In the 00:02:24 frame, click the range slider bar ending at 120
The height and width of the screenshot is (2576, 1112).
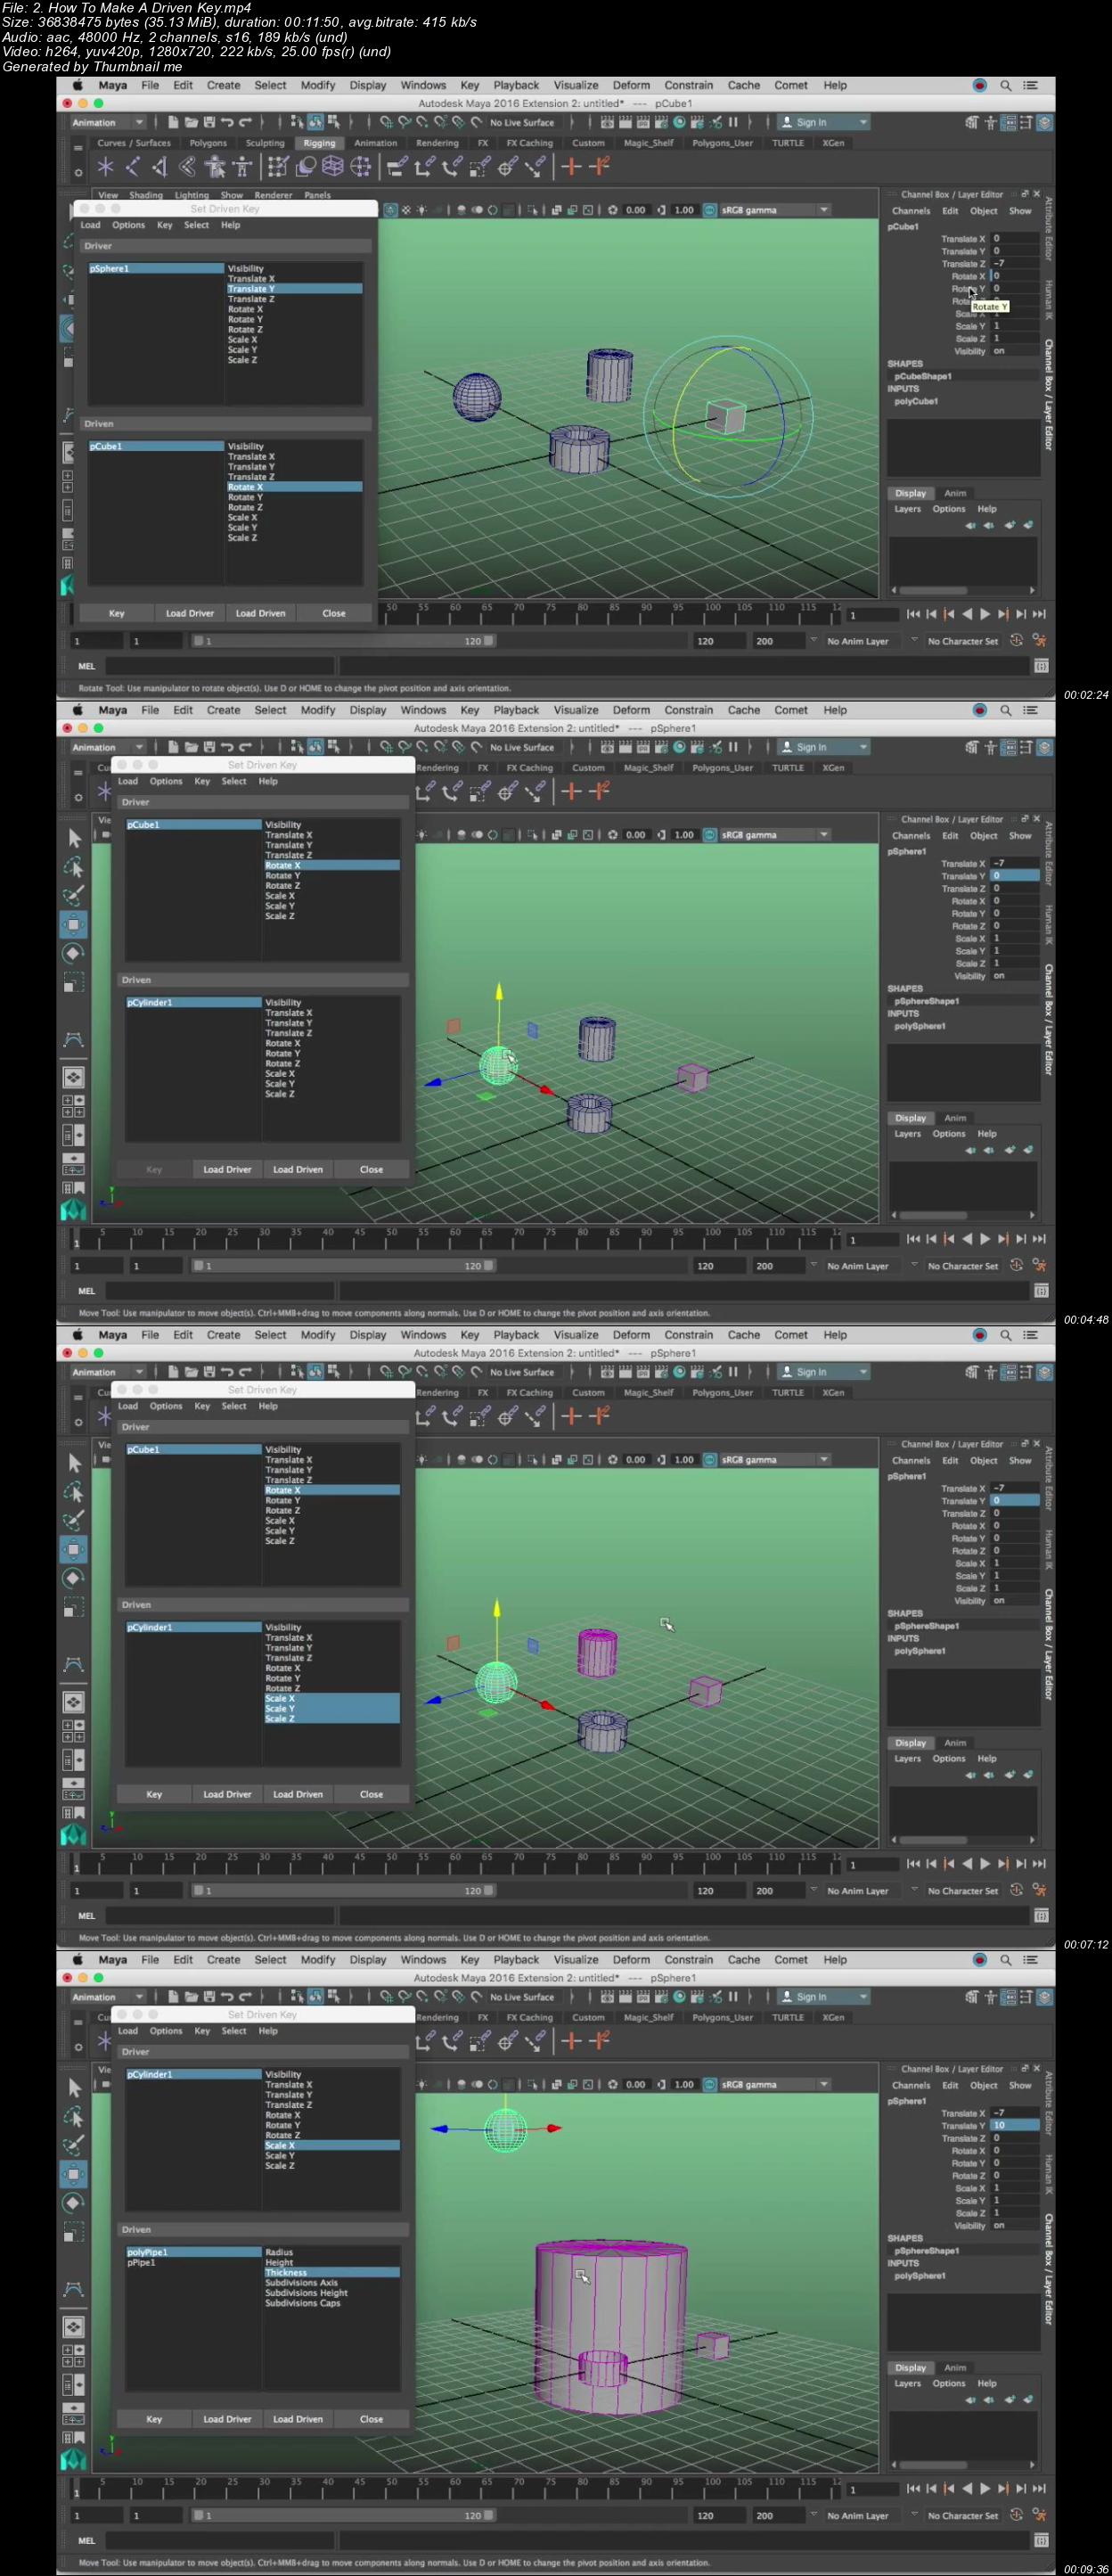point(342,641)
